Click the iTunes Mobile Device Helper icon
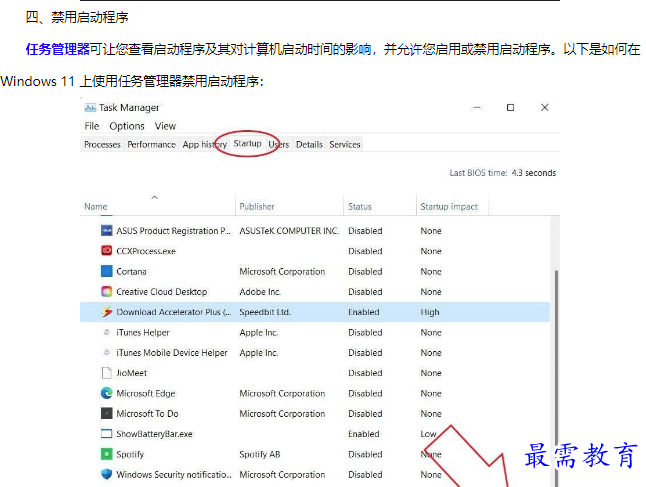 107,352
